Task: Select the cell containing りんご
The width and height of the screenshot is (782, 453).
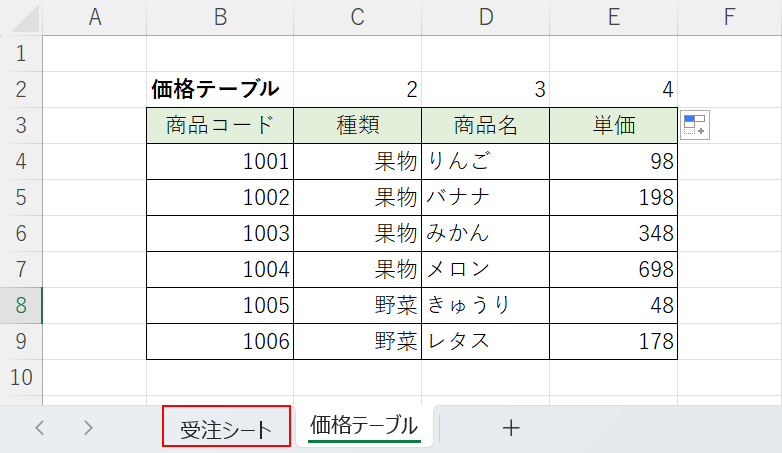Action: click(485, 161)
